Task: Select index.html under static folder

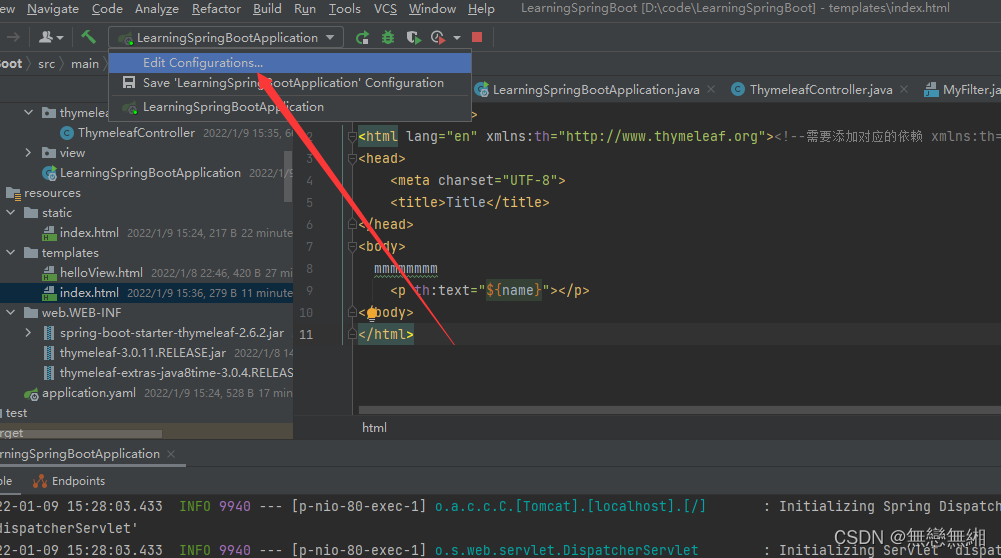Action: click(x=89, y=233)
